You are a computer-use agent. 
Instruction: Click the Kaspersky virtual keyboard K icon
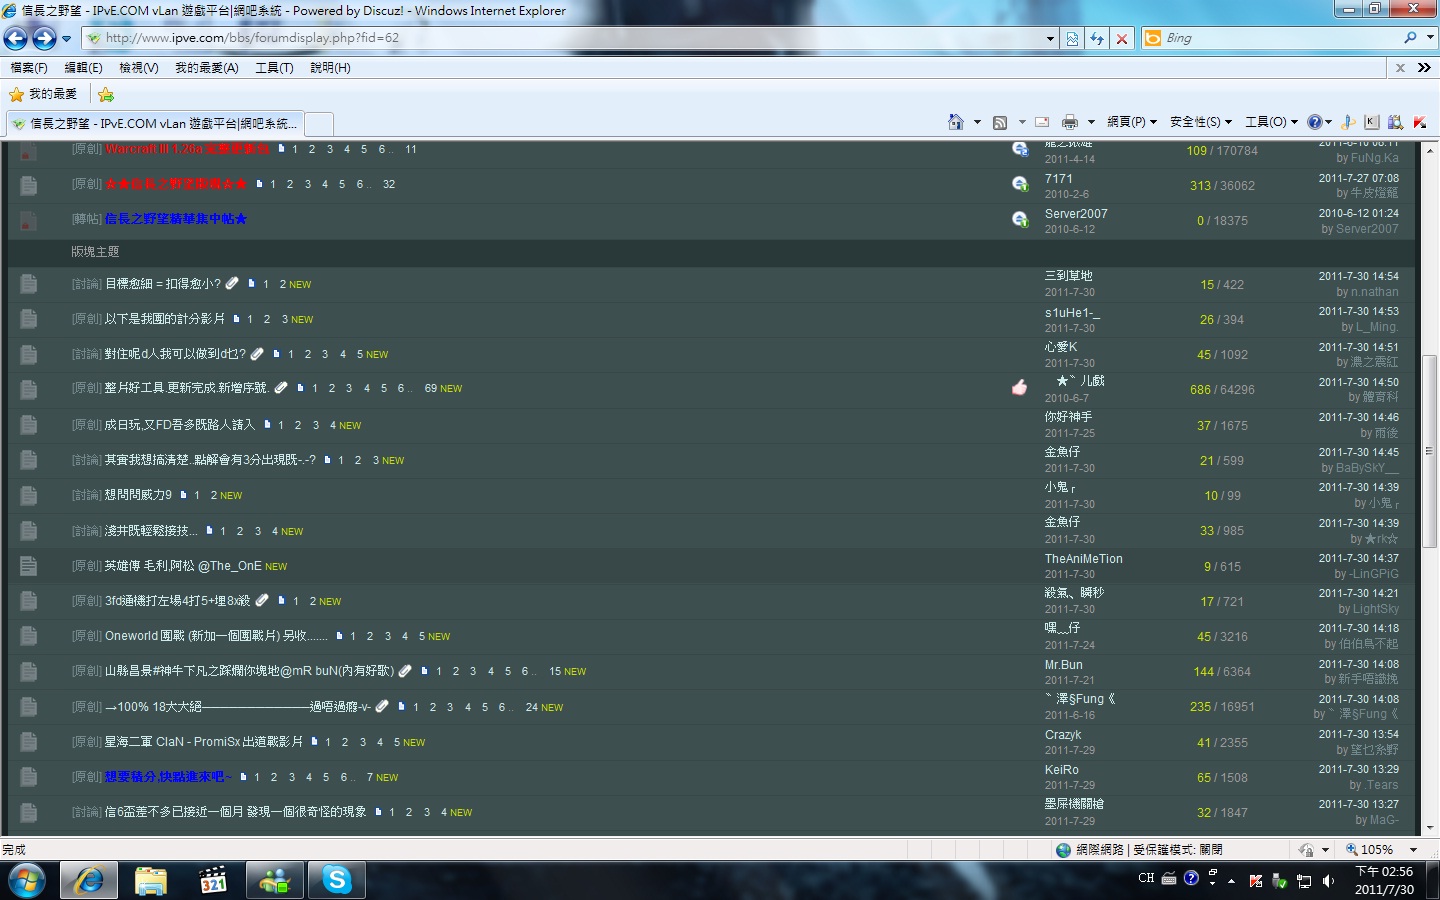pos(1371,122)
